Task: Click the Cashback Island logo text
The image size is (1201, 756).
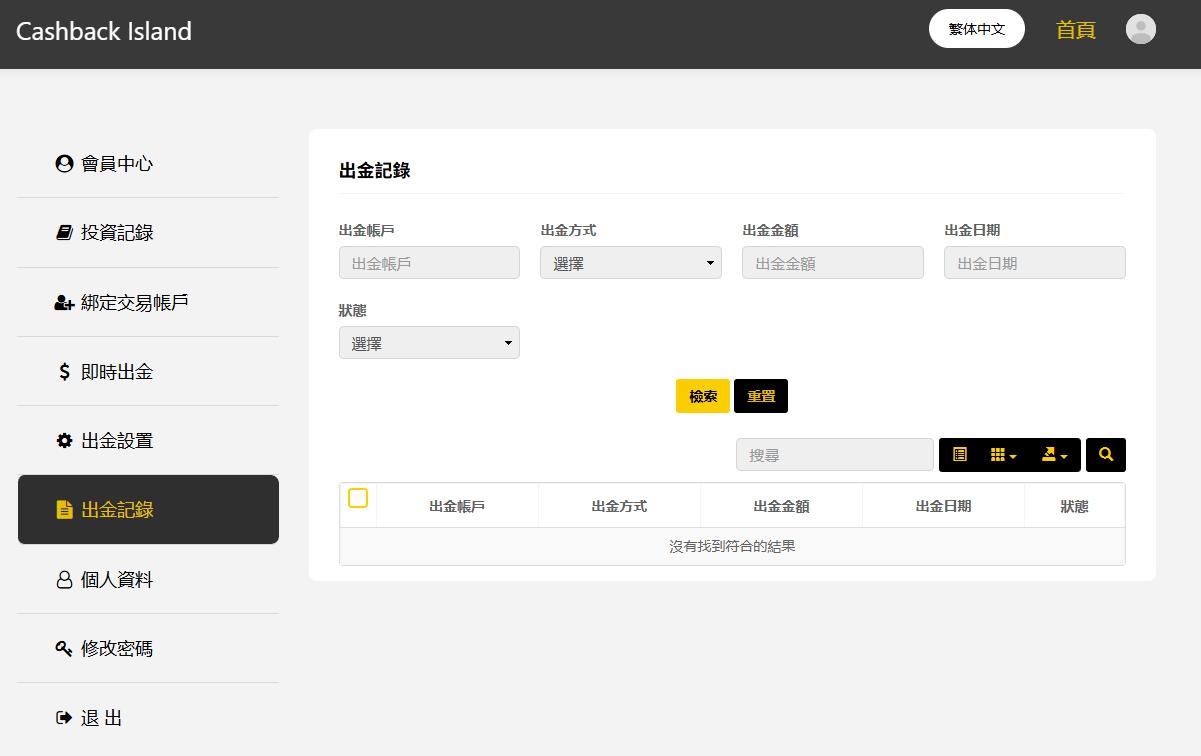Action: point(104,31)
